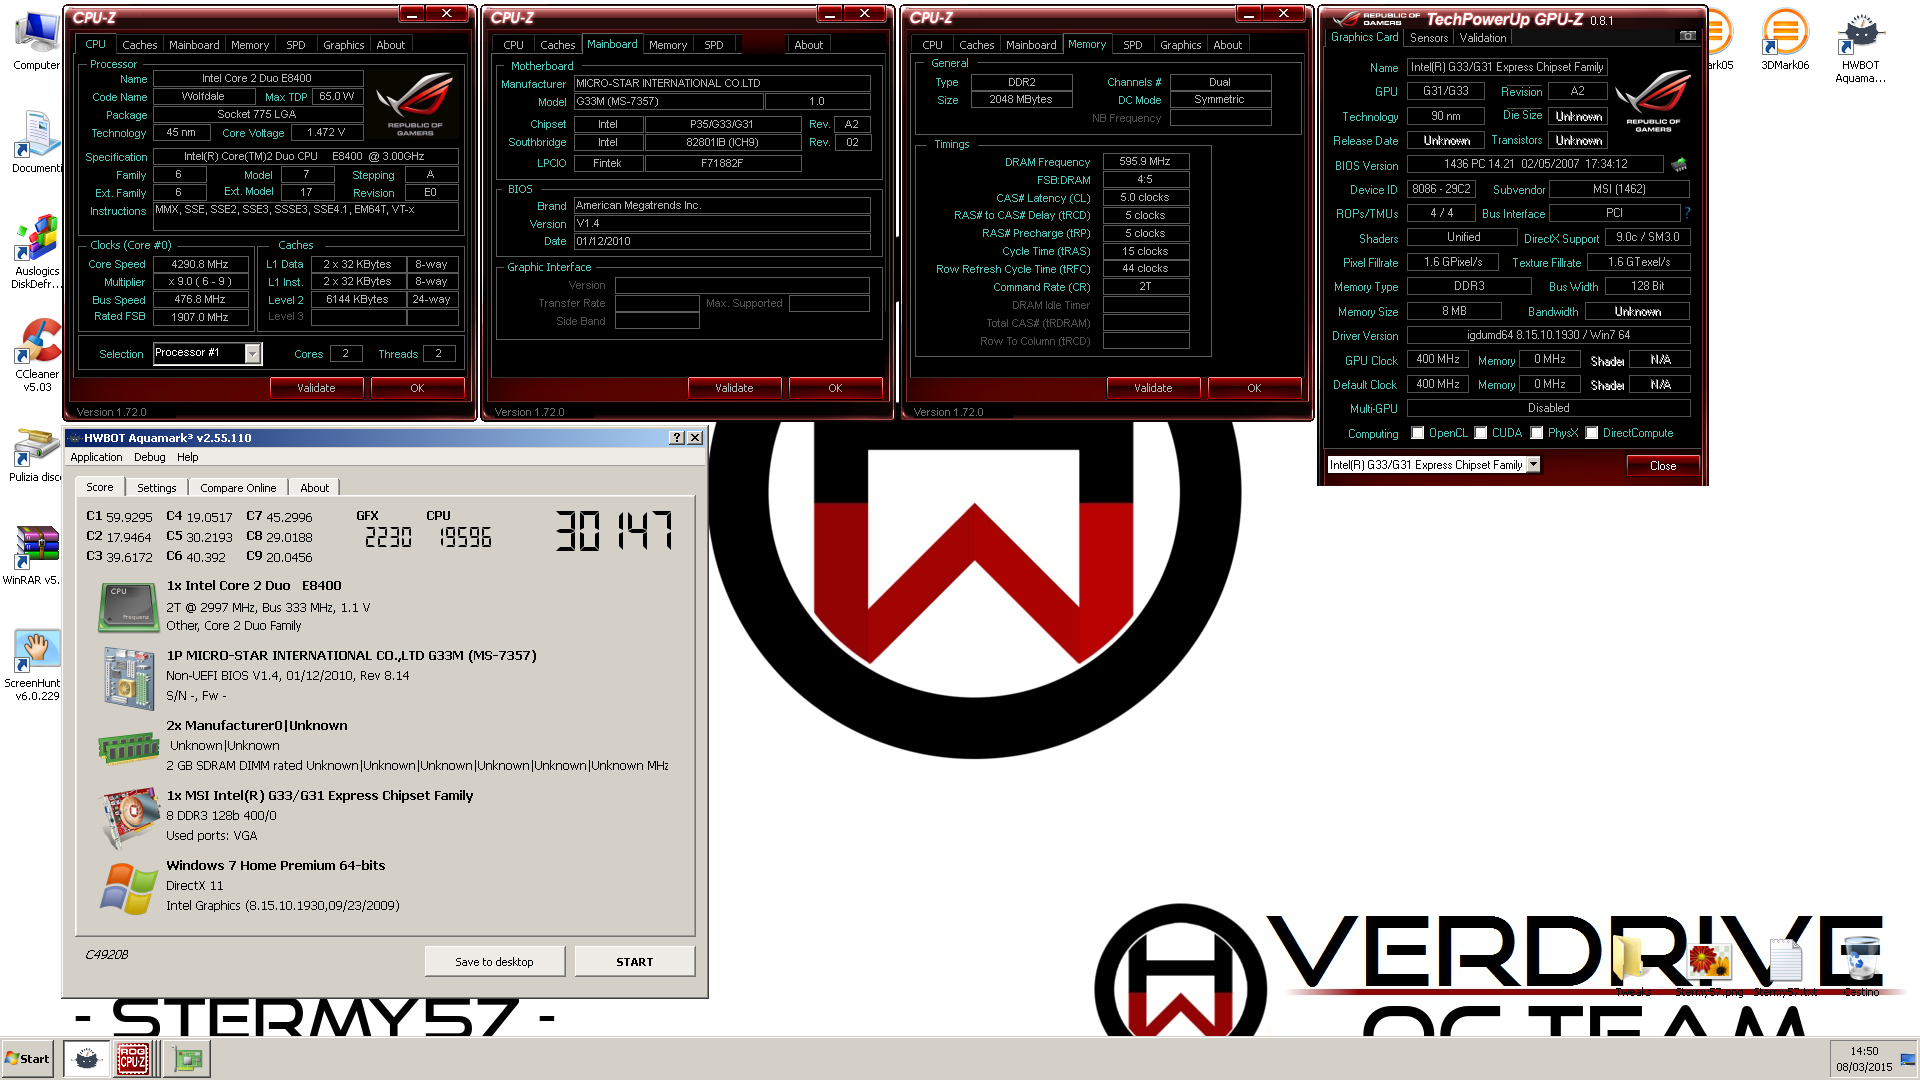Launch the 3DMark06 desktop shortcut
The image size is (1920, 1080).
pos(1785,40)
